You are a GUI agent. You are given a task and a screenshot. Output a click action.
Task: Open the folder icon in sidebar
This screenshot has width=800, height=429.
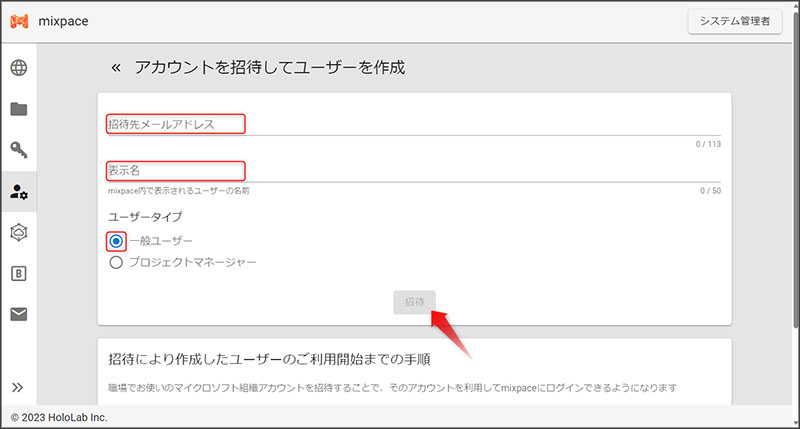click(x=18, y=109)
